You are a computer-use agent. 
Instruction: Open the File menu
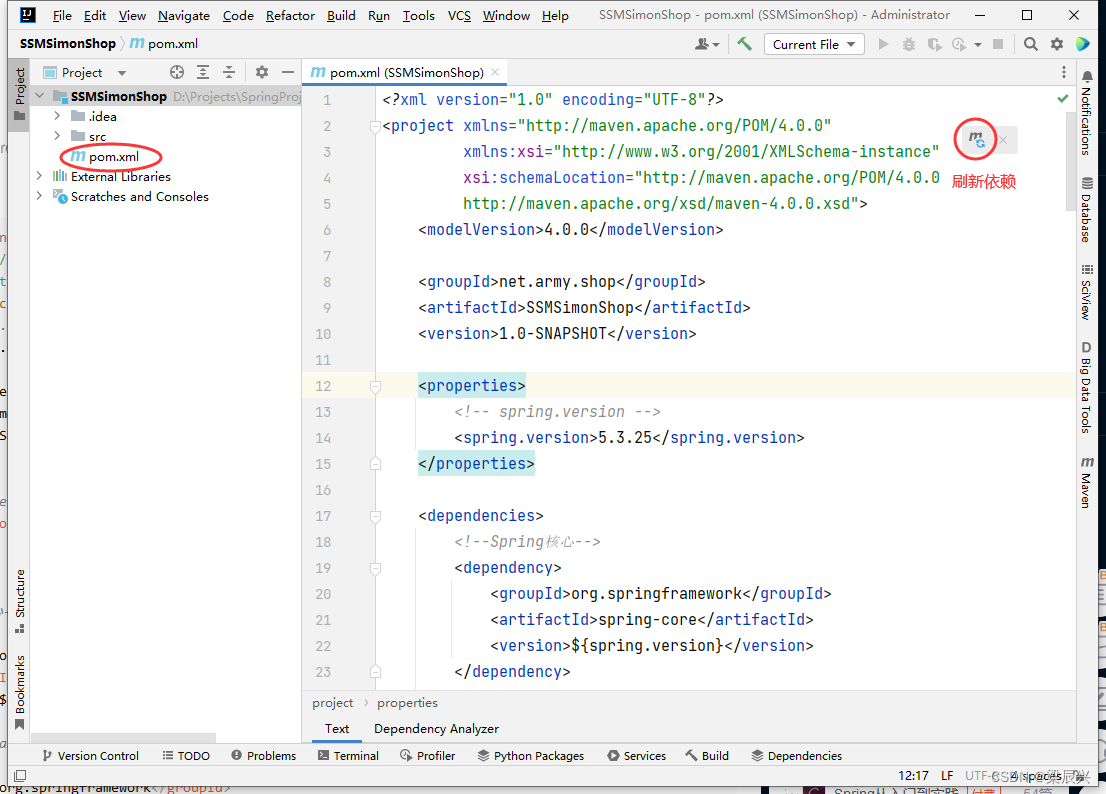click(x=62, y=16)
